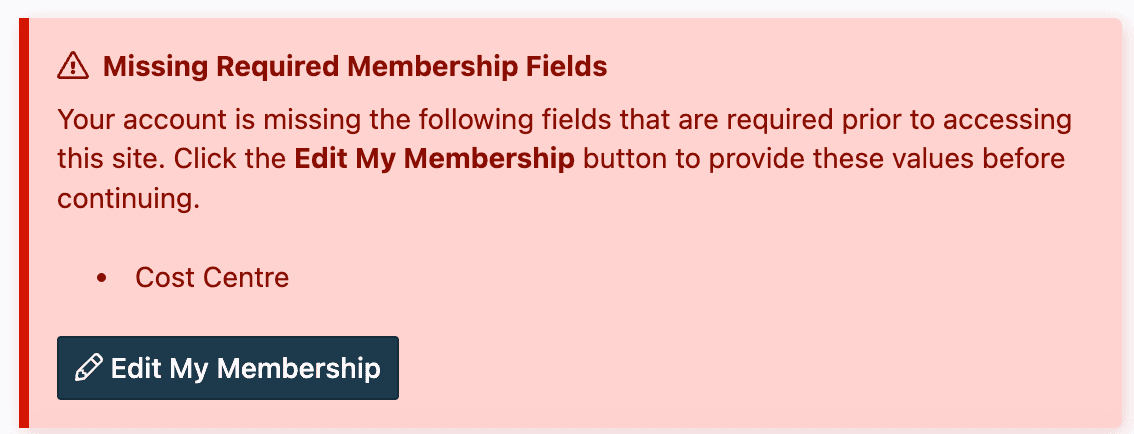Click the warning triangle icon

click(x=74, y=67)
